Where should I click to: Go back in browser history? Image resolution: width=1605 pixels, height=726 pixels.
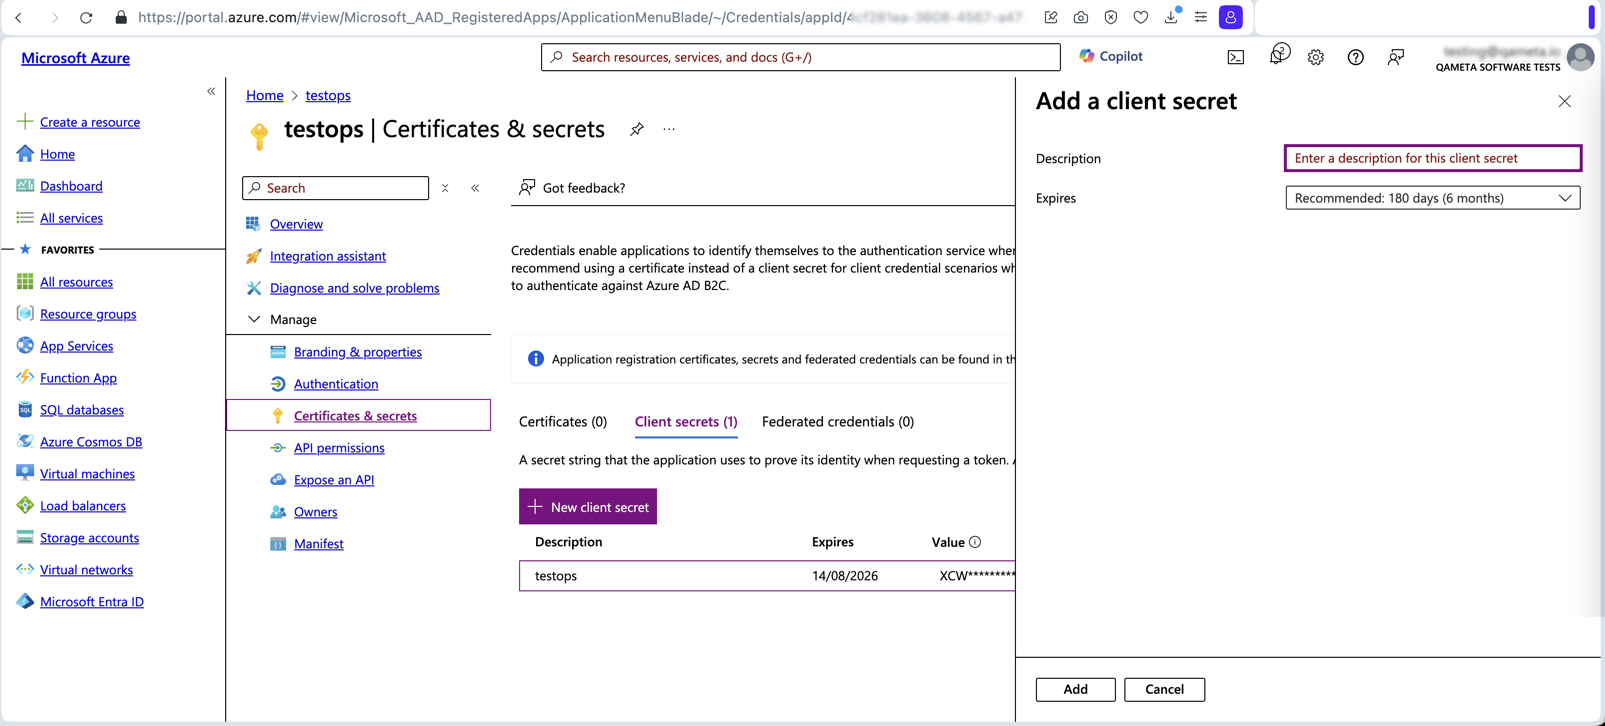19,17
